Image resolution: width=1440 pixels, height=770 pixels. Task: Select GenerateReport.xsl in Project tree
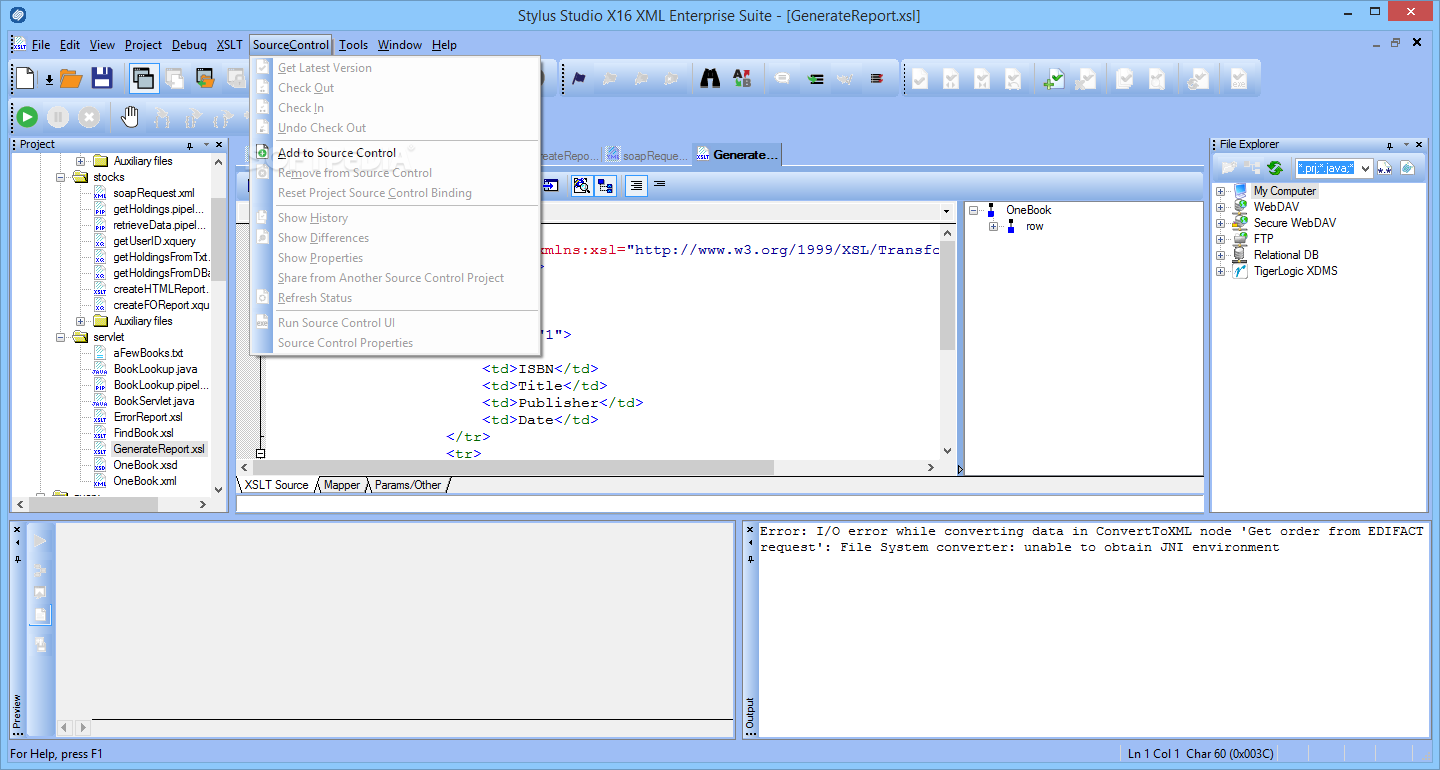[x=159, y=449]
